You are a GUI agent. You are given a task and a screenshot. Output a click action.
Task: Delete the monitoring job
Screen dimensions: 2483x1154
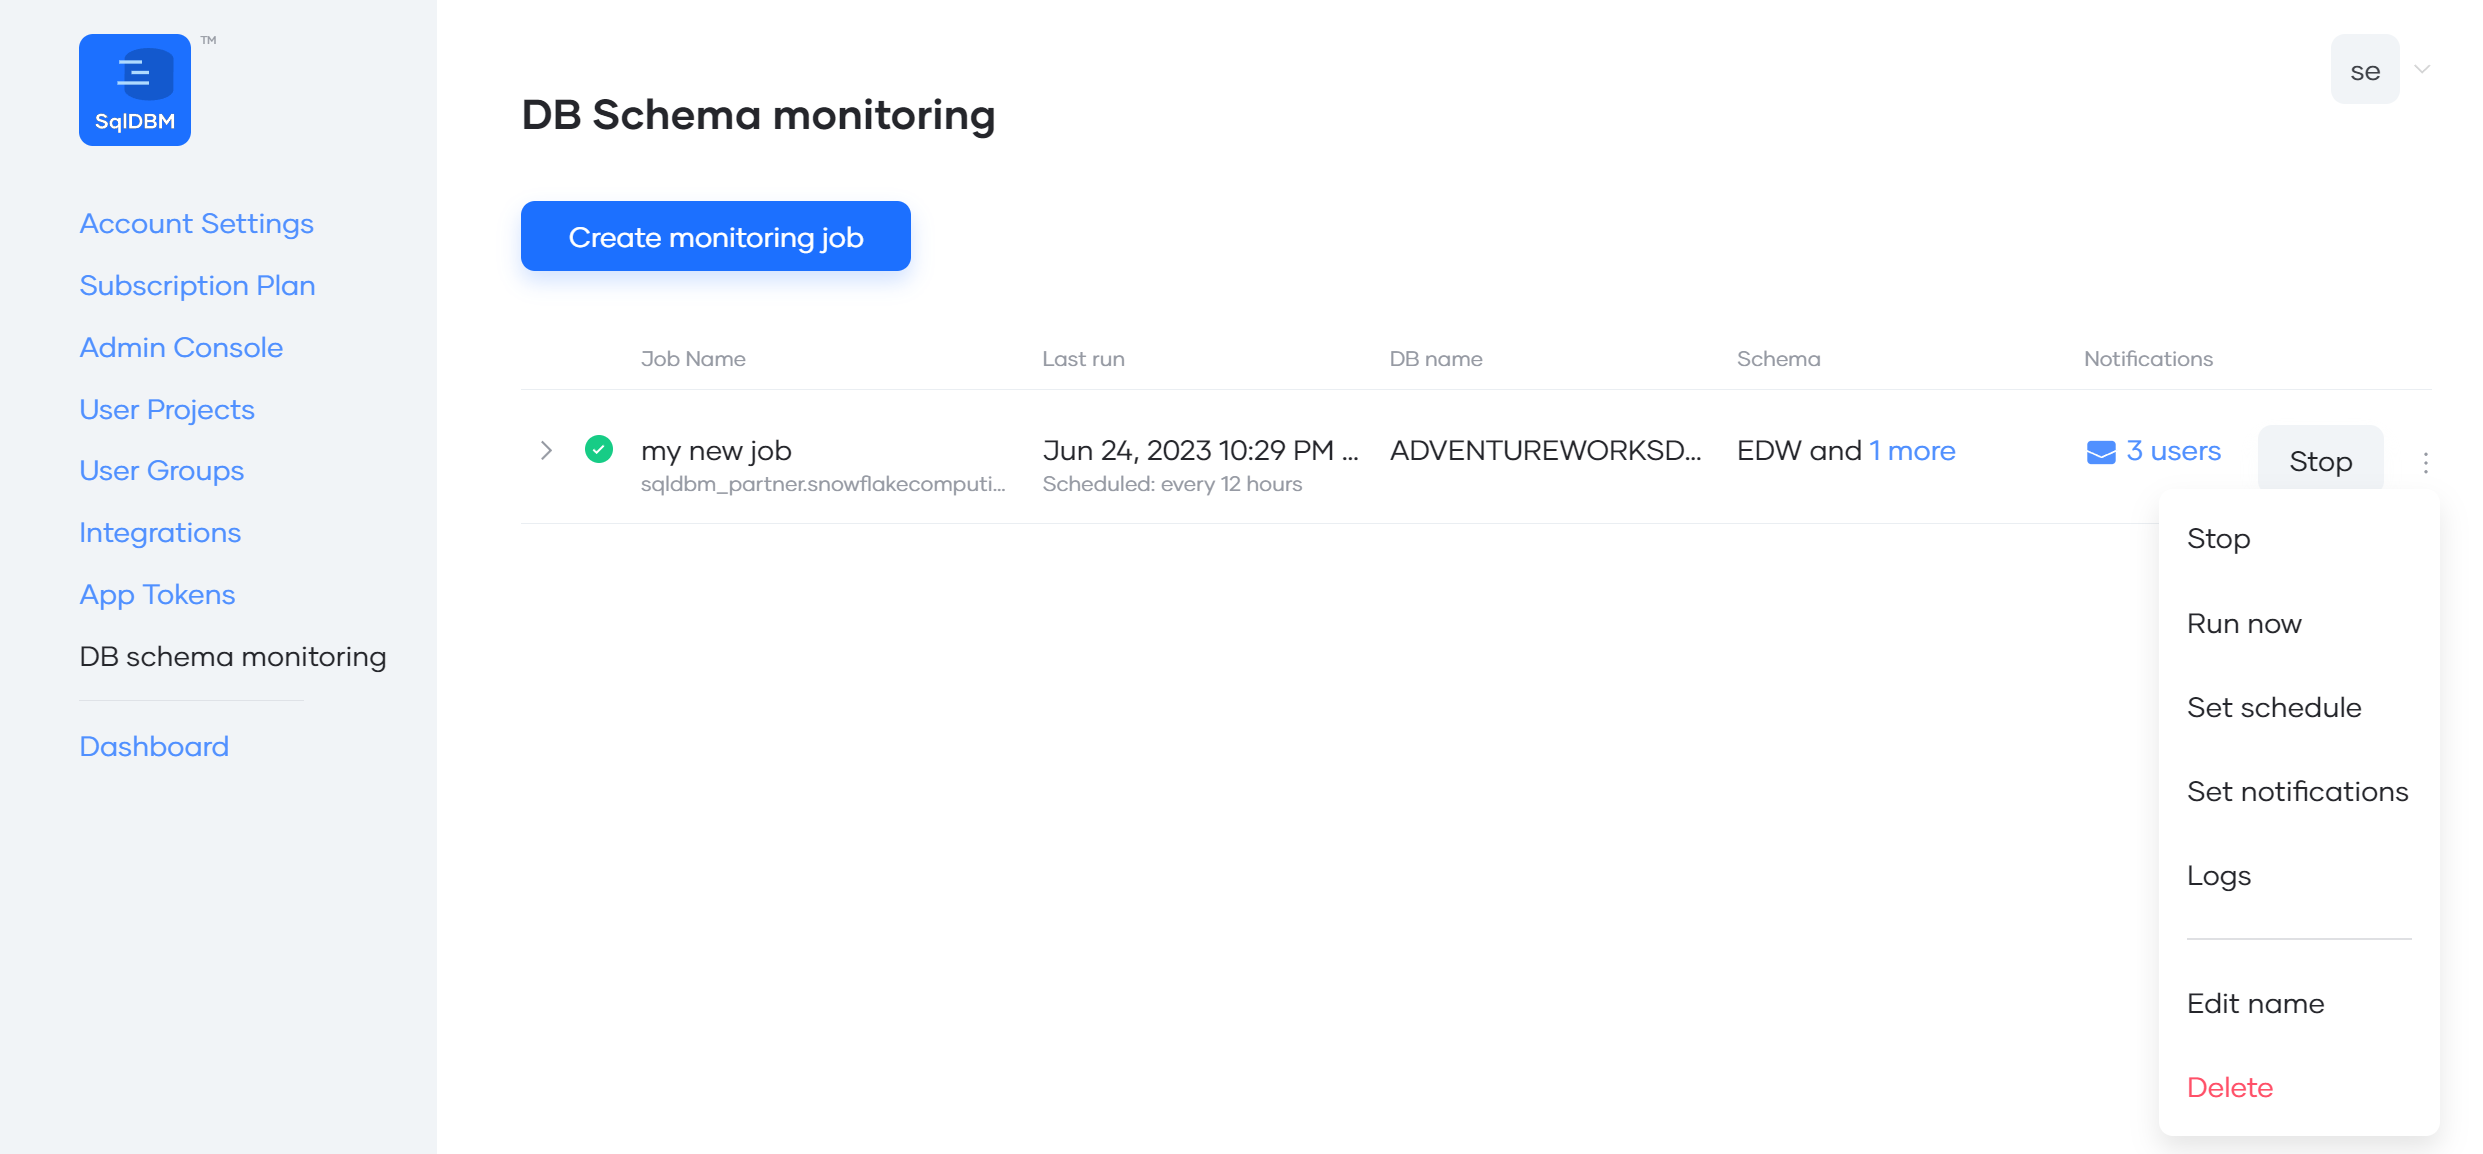(2229, 1087)
